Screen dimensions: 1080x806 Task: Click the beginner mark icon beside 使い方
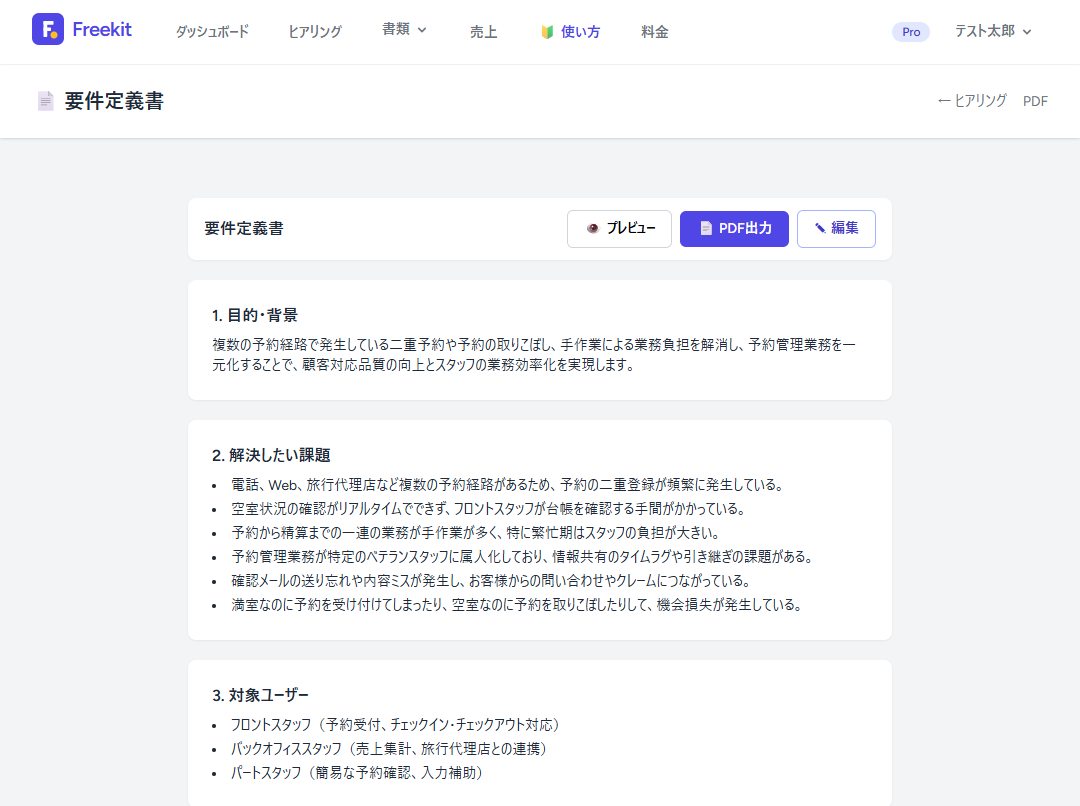pos(548,32)
